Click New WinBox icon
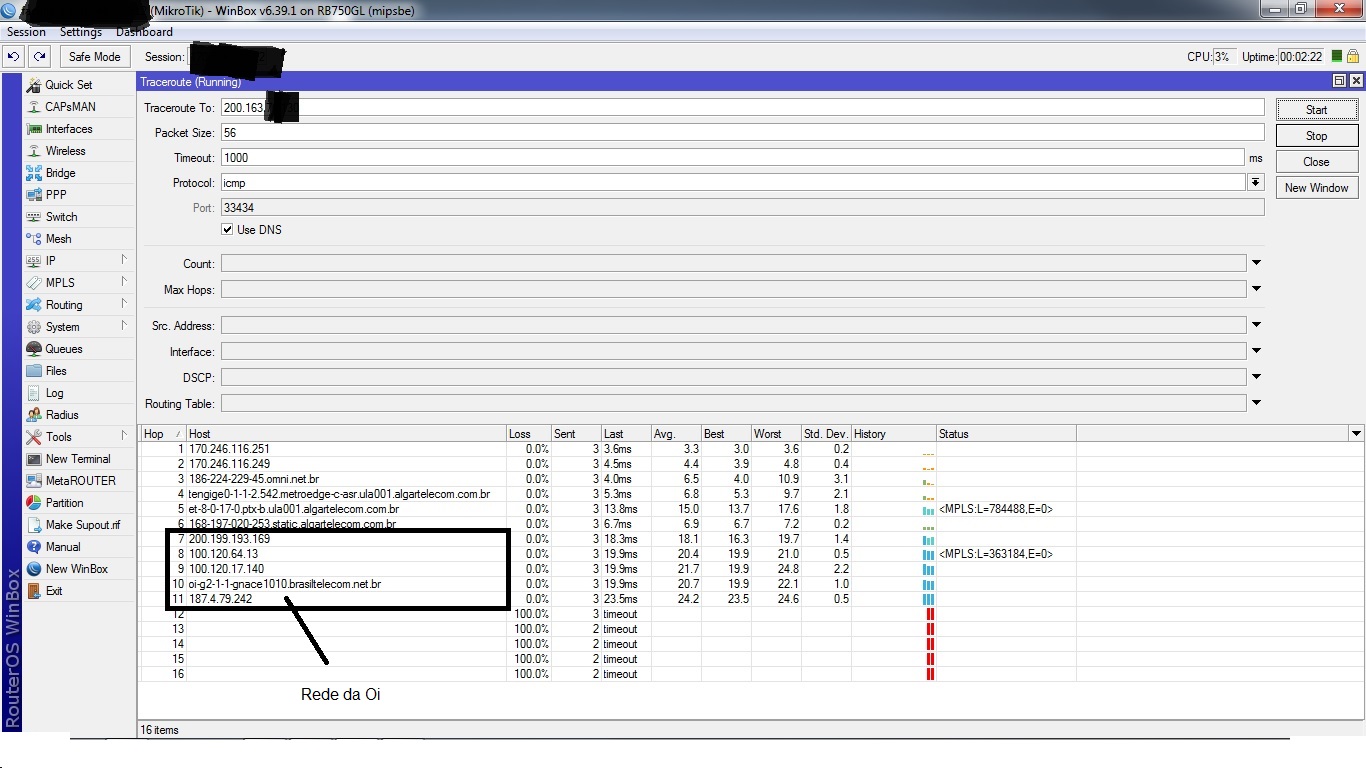 click(x=34, y=569)
